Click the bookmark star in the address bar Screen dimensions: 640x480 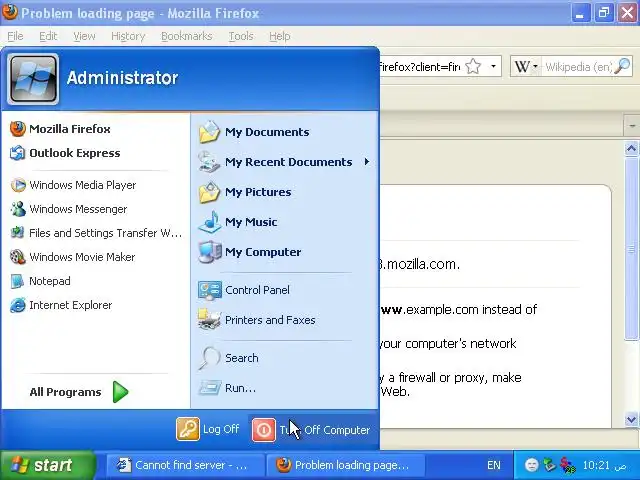[473, 66]
